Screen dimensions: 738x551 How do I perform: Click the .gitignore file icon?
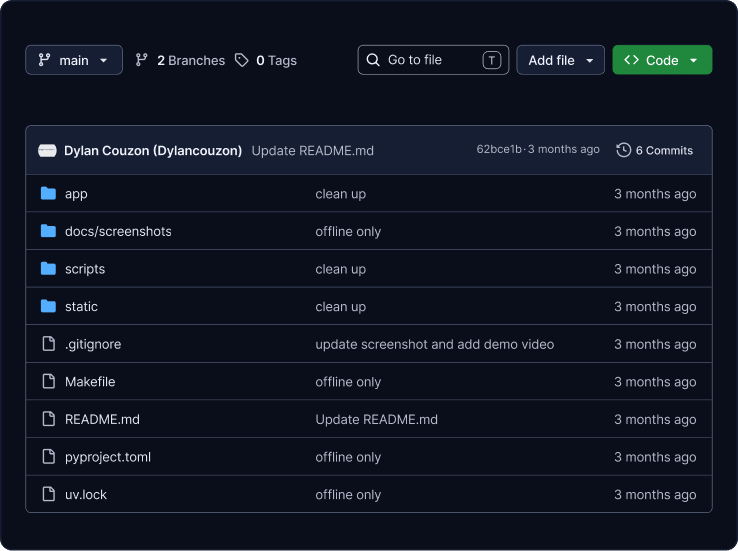[x=48, y=343]
